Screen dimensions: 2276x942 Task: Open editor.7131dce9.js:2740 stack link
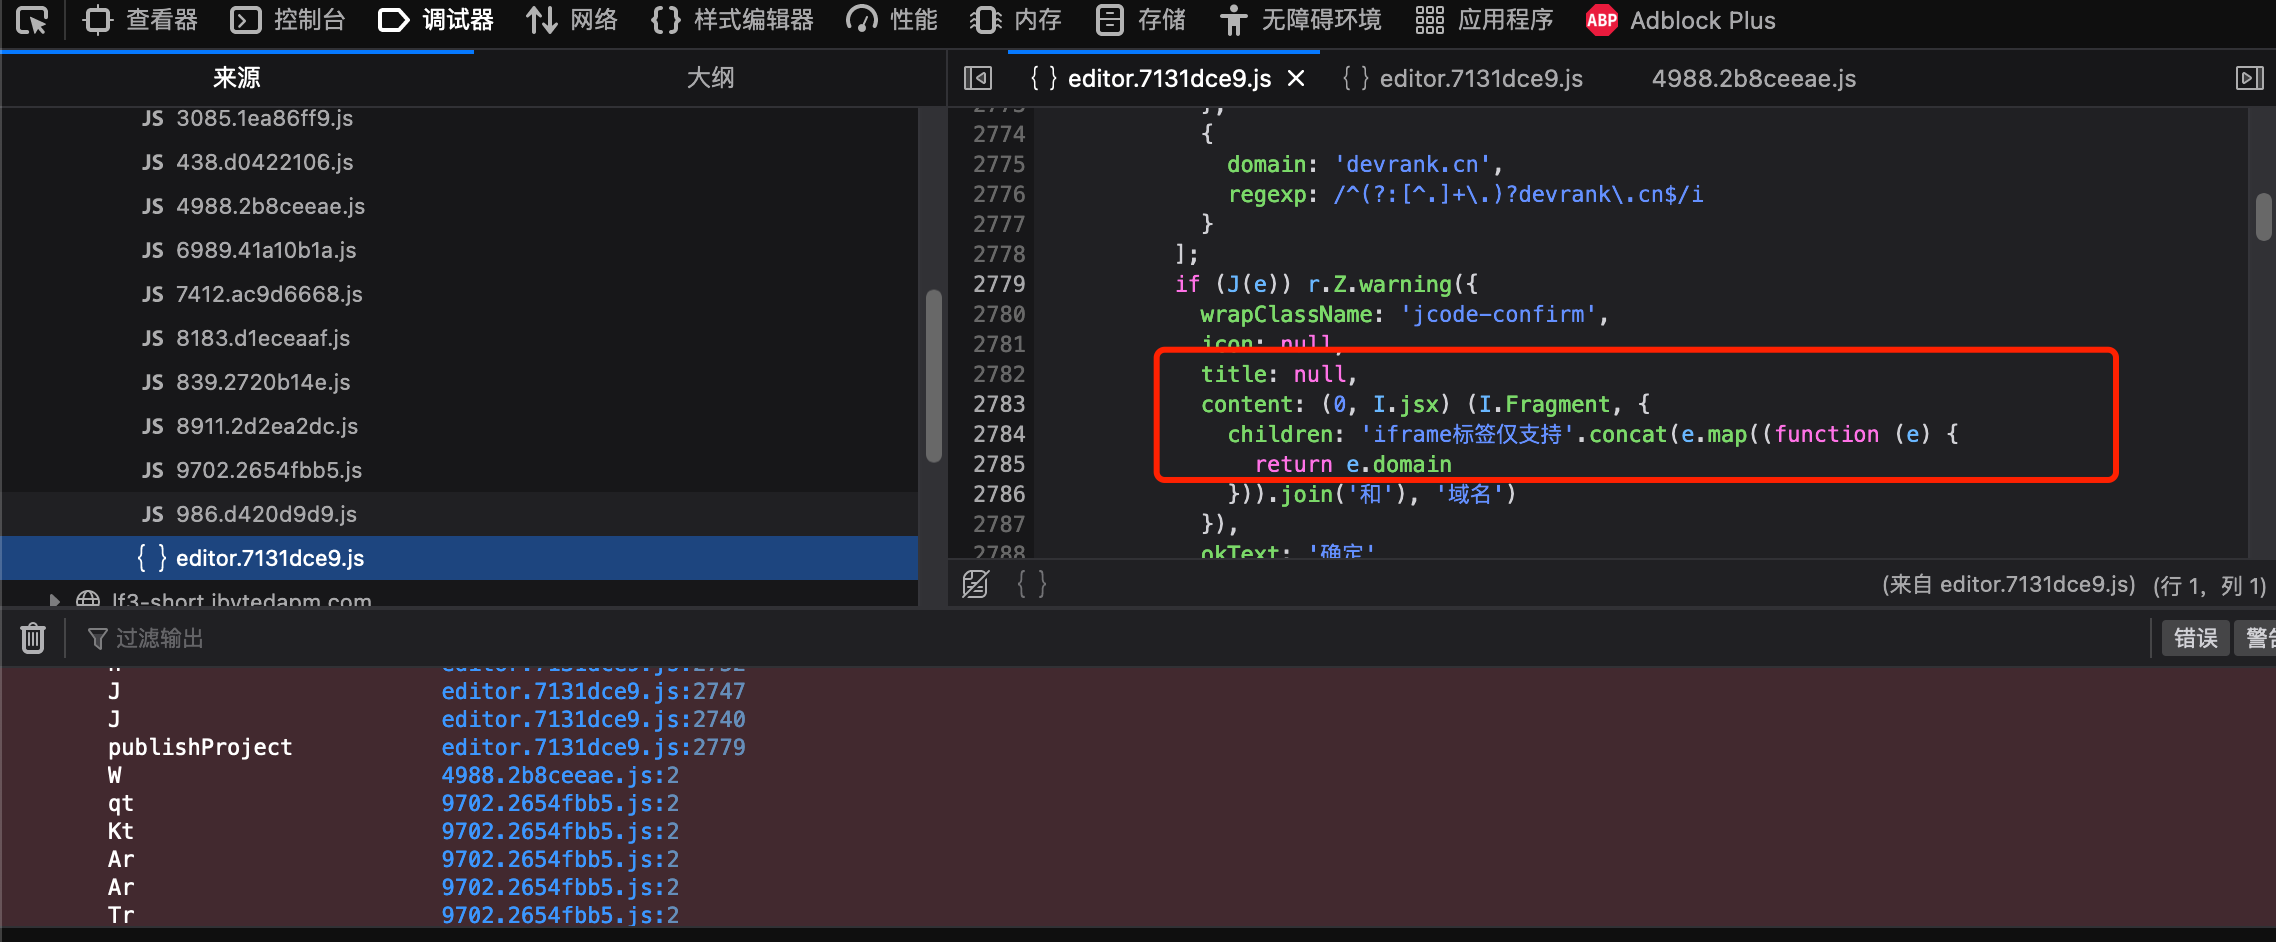(593, 719)
